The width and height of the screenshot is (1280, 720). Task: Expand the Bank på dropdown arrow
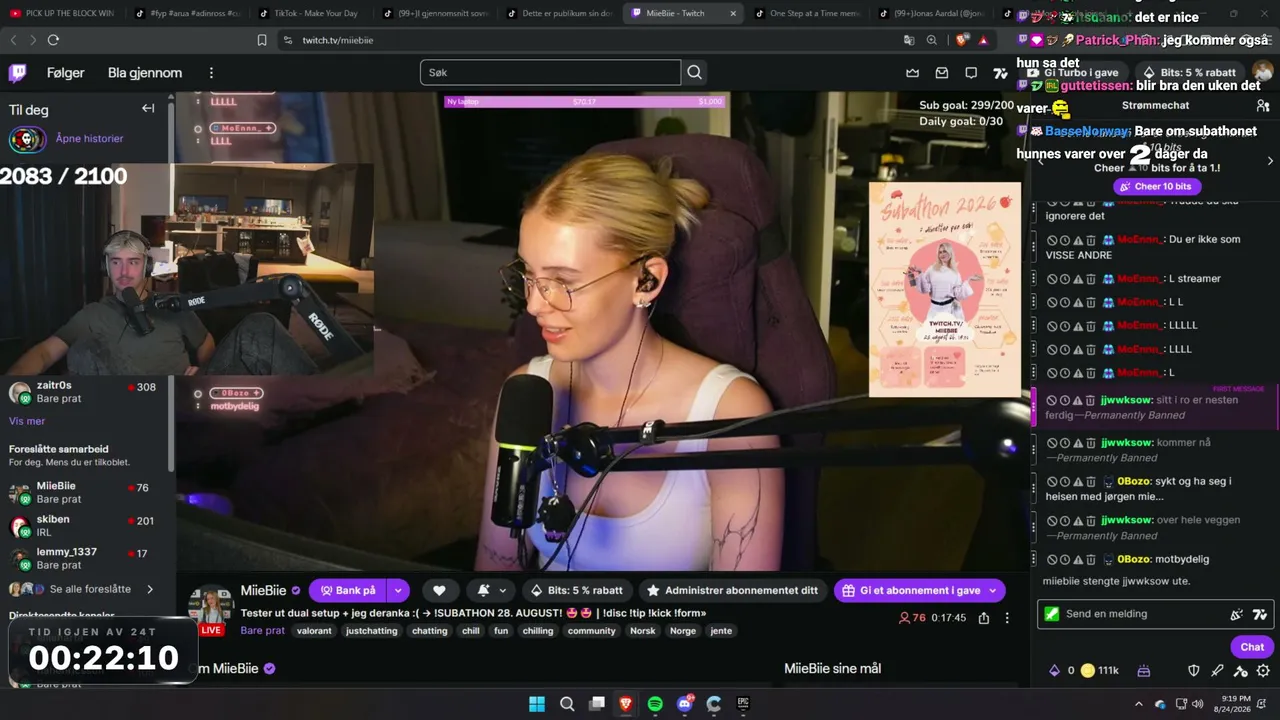click(x=398, y=591)
